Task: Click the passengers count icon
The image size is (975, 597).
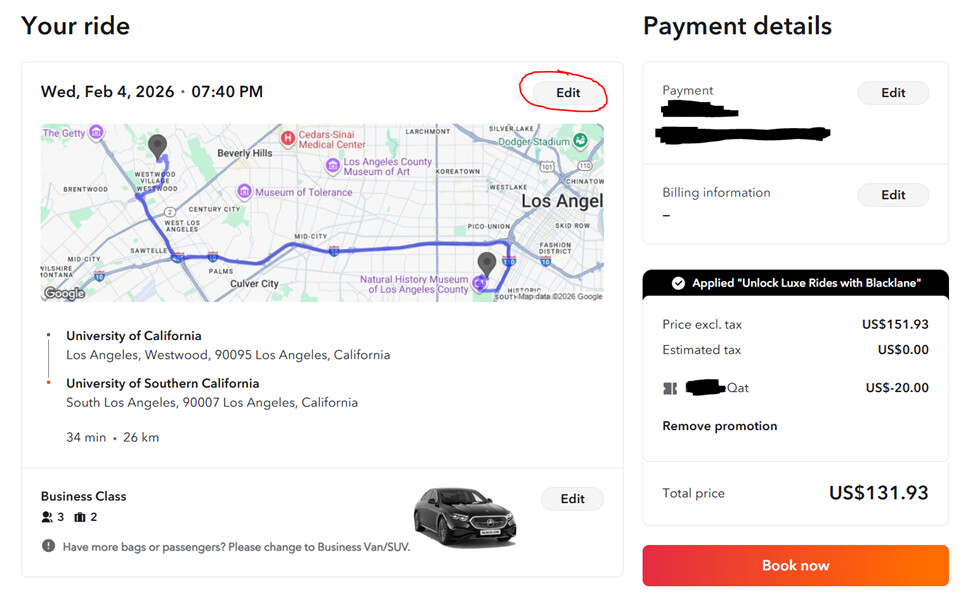Action: coord(47,517)
